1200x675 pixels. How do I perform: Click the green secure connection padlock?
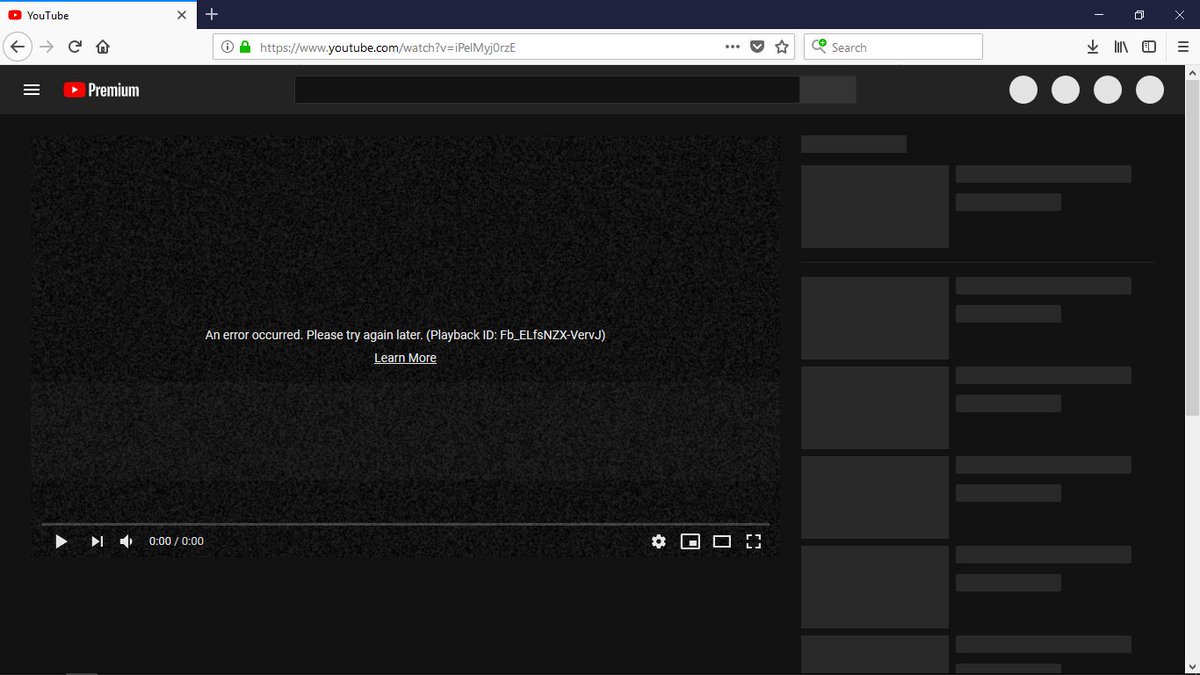coord(245,47)
